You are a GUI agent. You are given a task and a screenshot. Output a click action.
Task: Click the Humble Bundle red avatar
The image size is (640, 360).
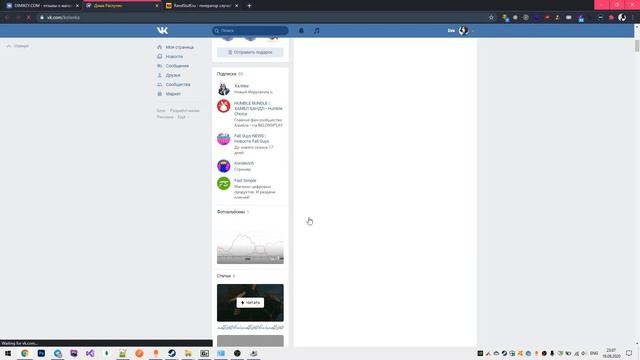point(223,106)
